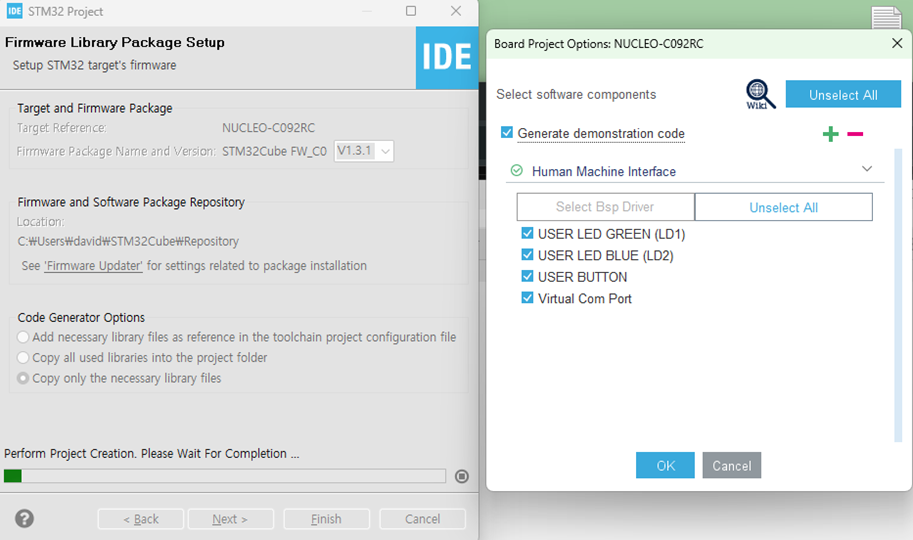The height and width of the screenshot is (540, 913).
Task: Uncheck the Virtual Com Port option
Action: (x=527, y=298)
